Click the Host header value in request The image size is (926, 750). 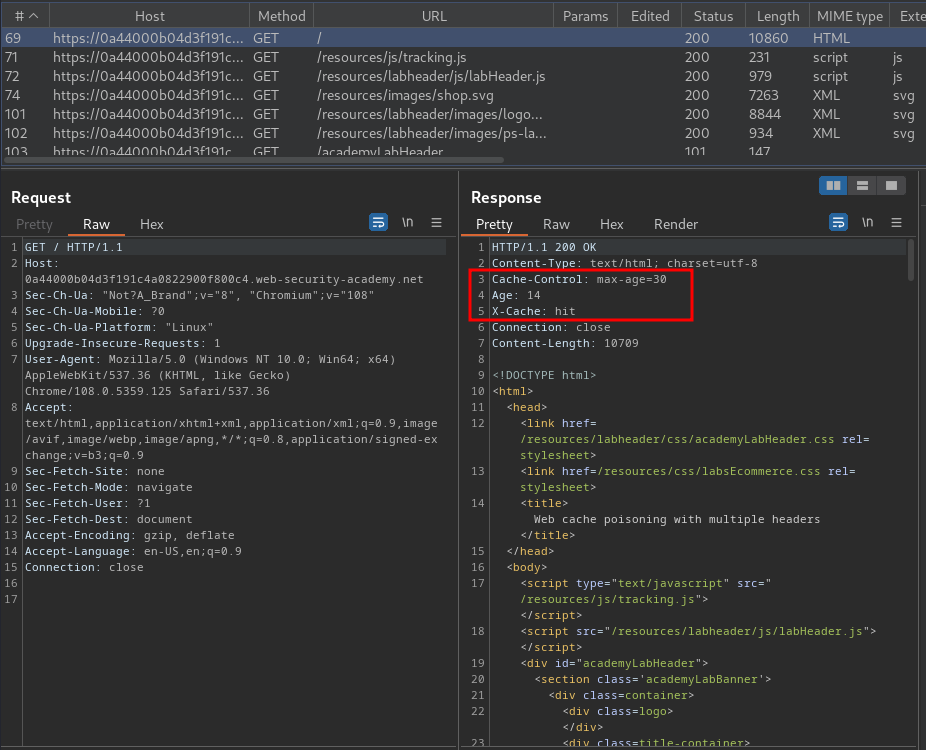point(224,279)
